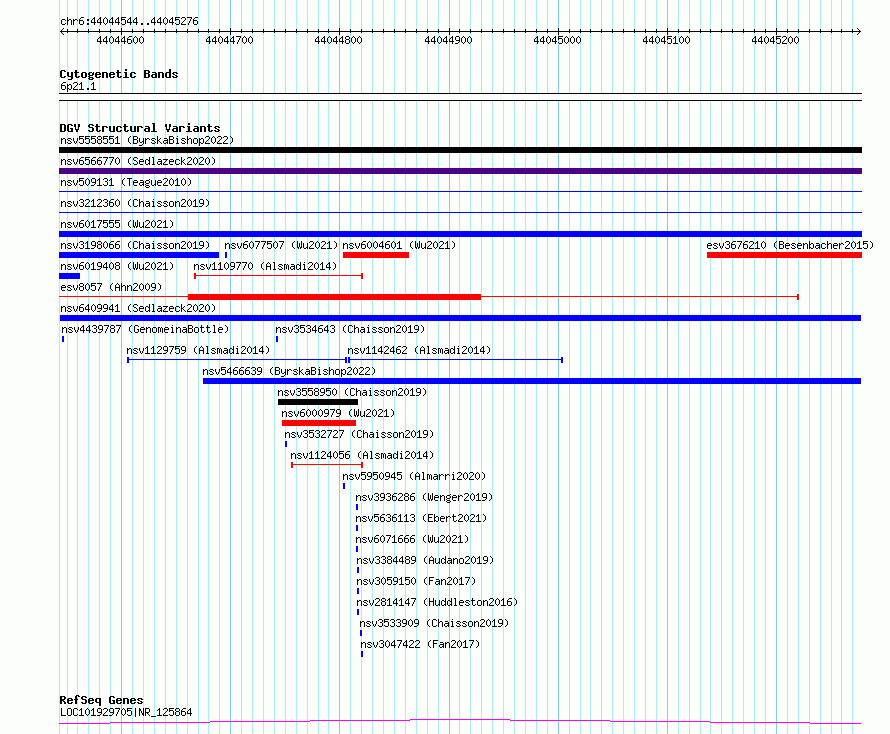
Task: Open the nsv3198066 (Chaisson2019) label
Action: coord(135,245)
